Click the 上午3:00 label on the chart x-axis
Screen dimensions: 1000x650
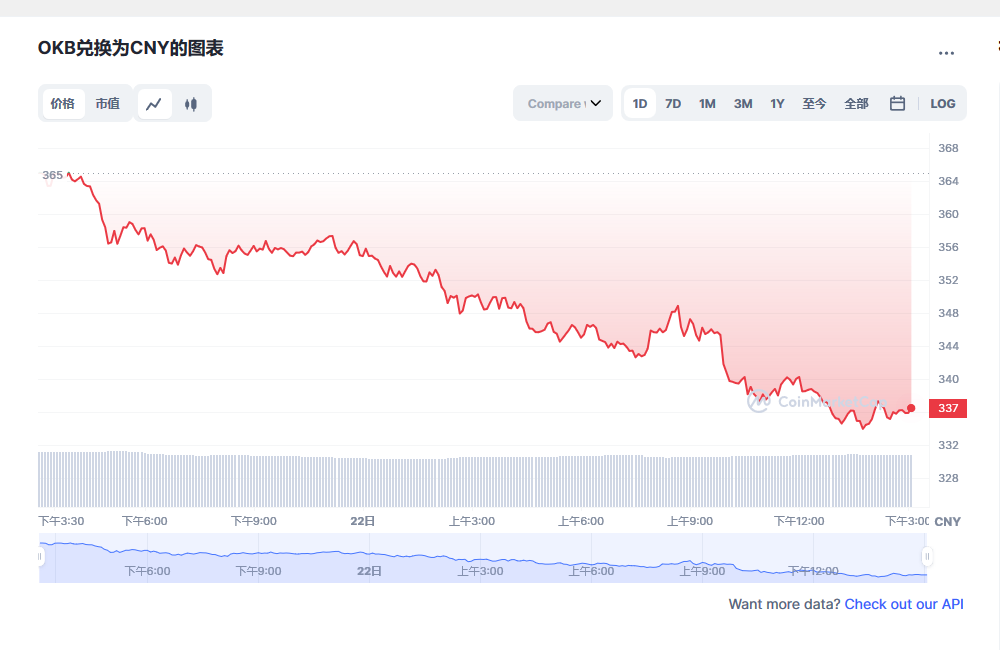click(472, 521)
